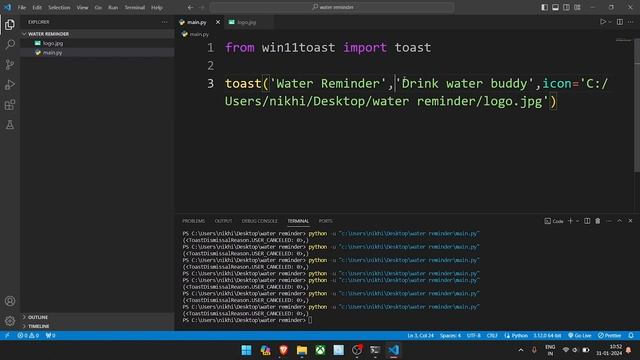Open the Extensions view
This screenshot has height=360, width=640.
pyautogui.click(x=10, y=105)
